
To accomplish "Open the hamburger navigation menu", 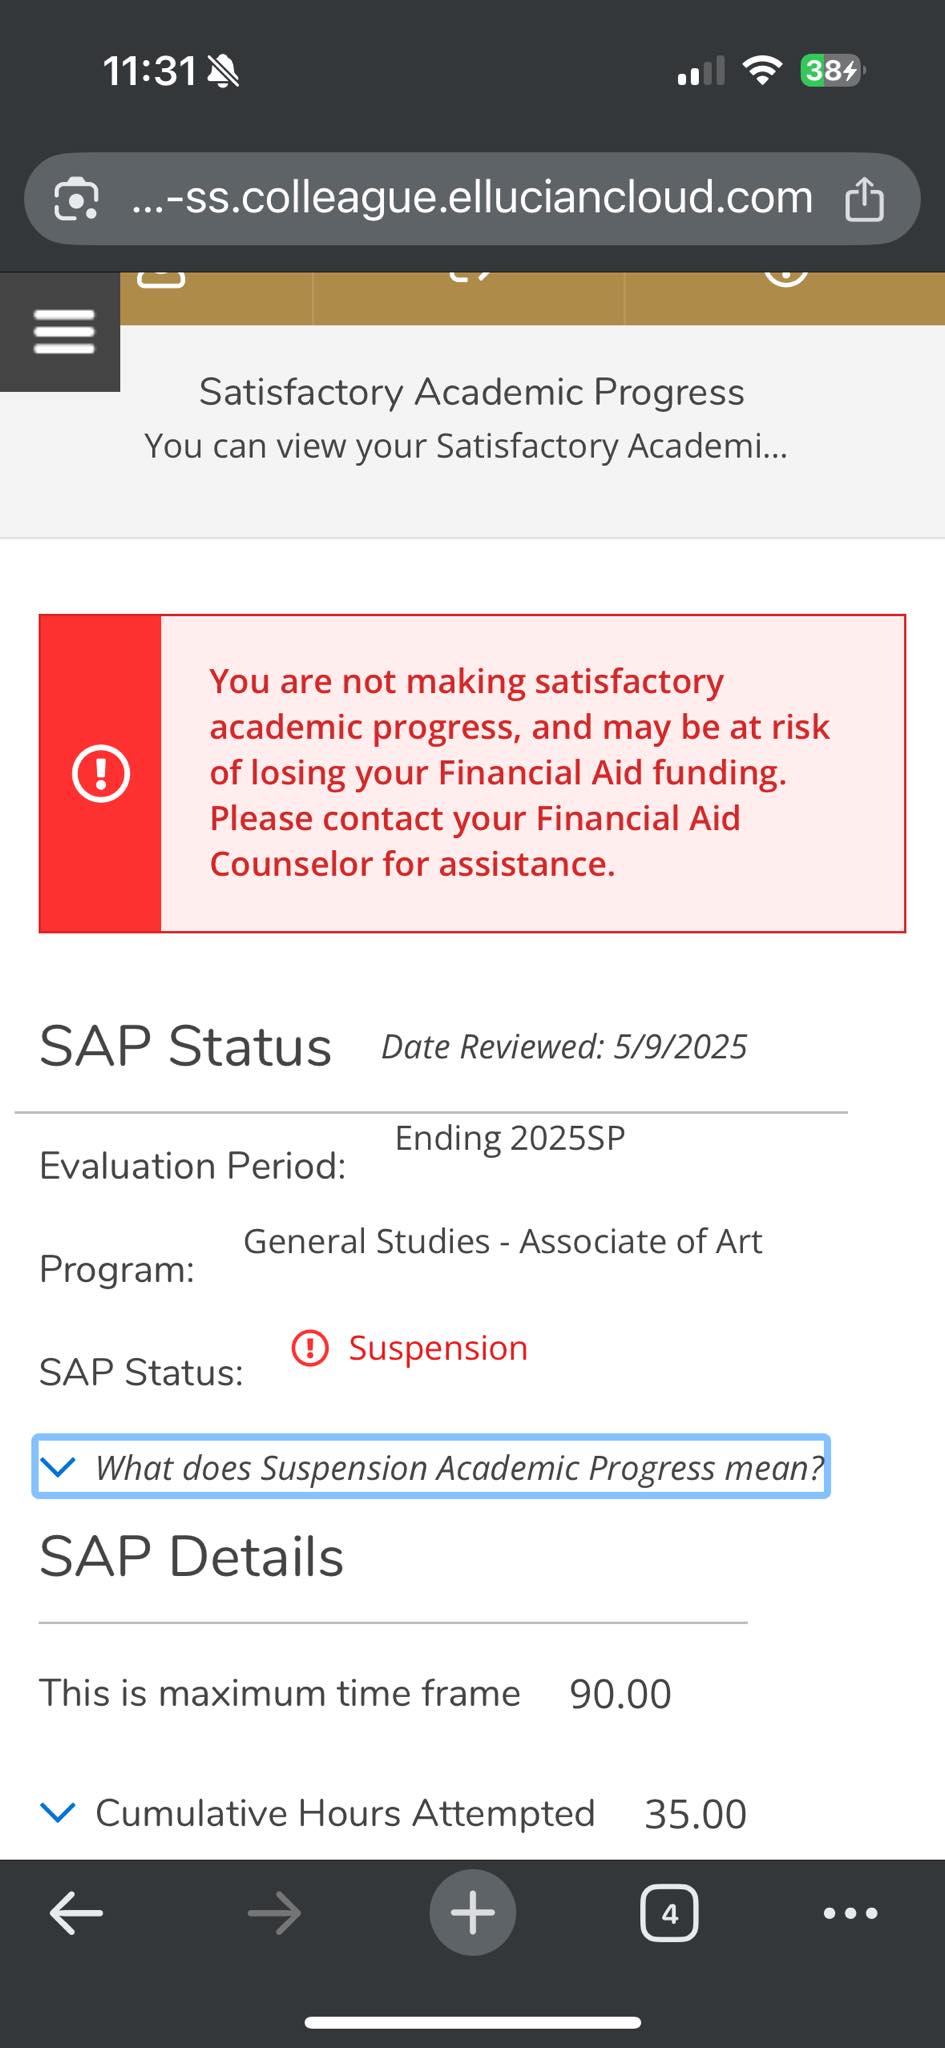I will coord(63,331).
